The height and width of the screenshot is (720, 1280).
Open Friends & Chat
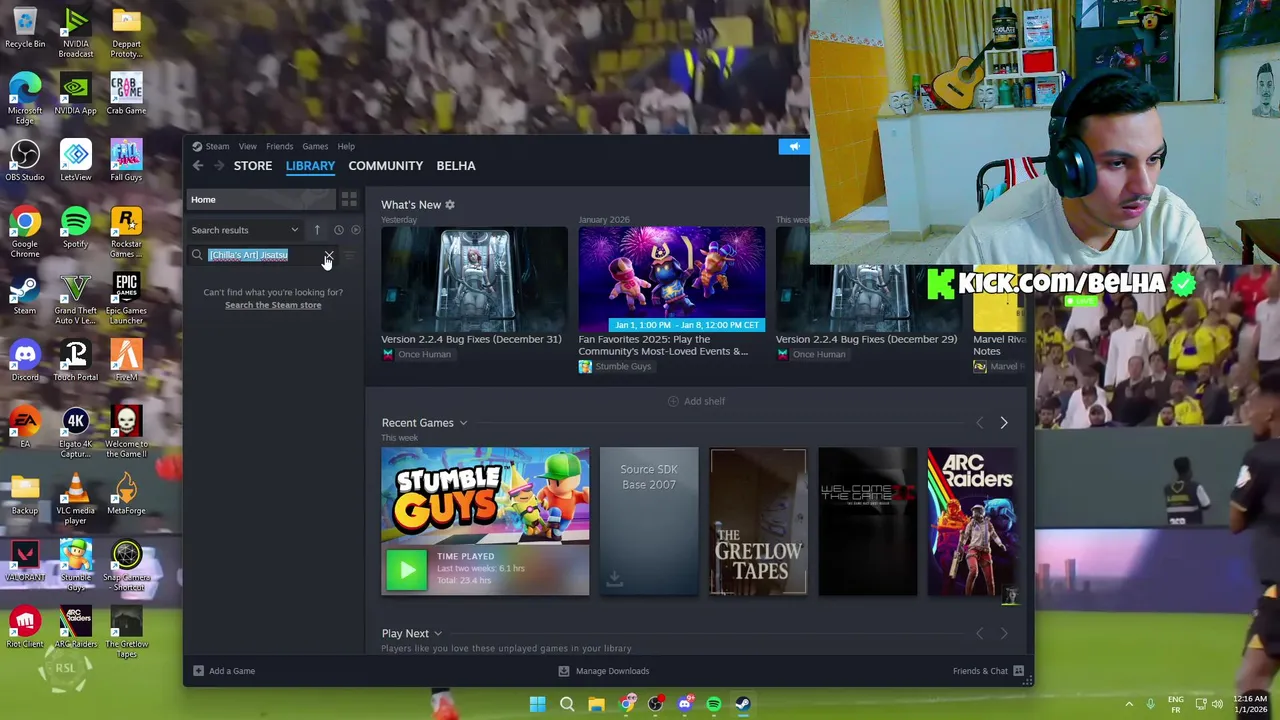[988, 671]
